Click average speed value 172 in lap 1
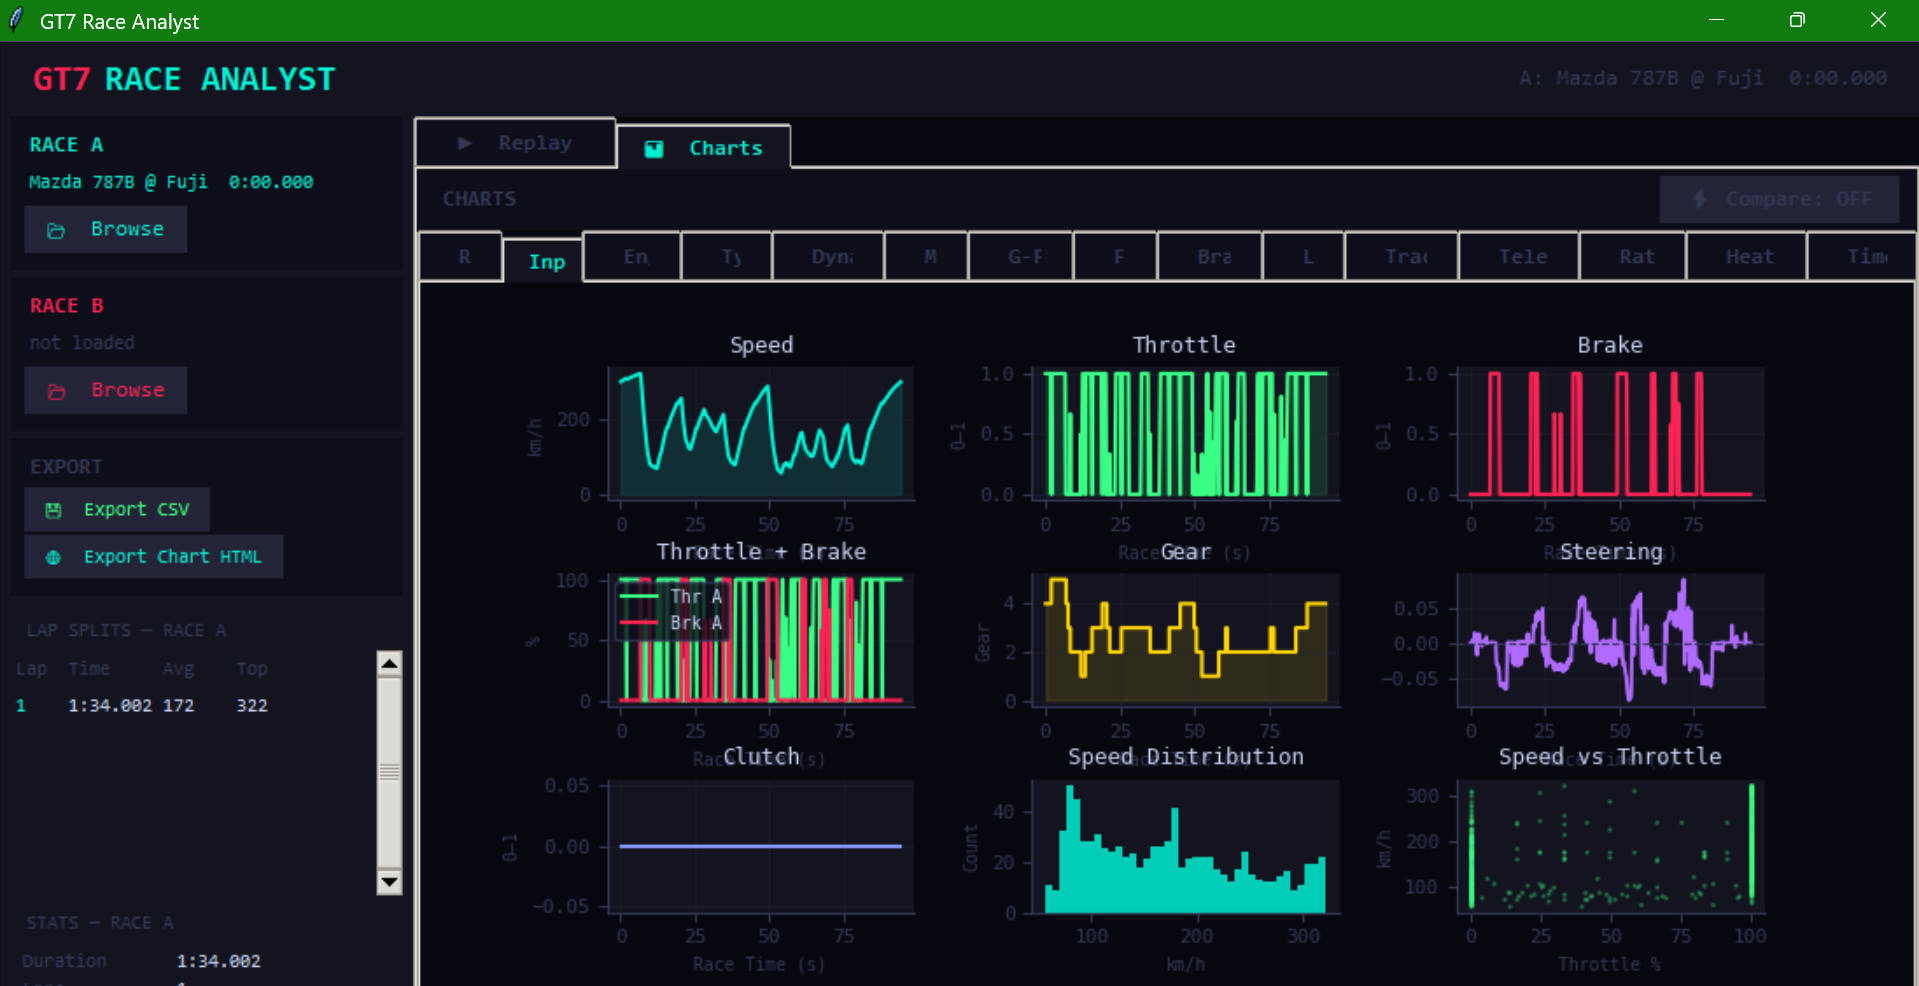The height and width of the screenshot is (986, 1919). point(178,706)
